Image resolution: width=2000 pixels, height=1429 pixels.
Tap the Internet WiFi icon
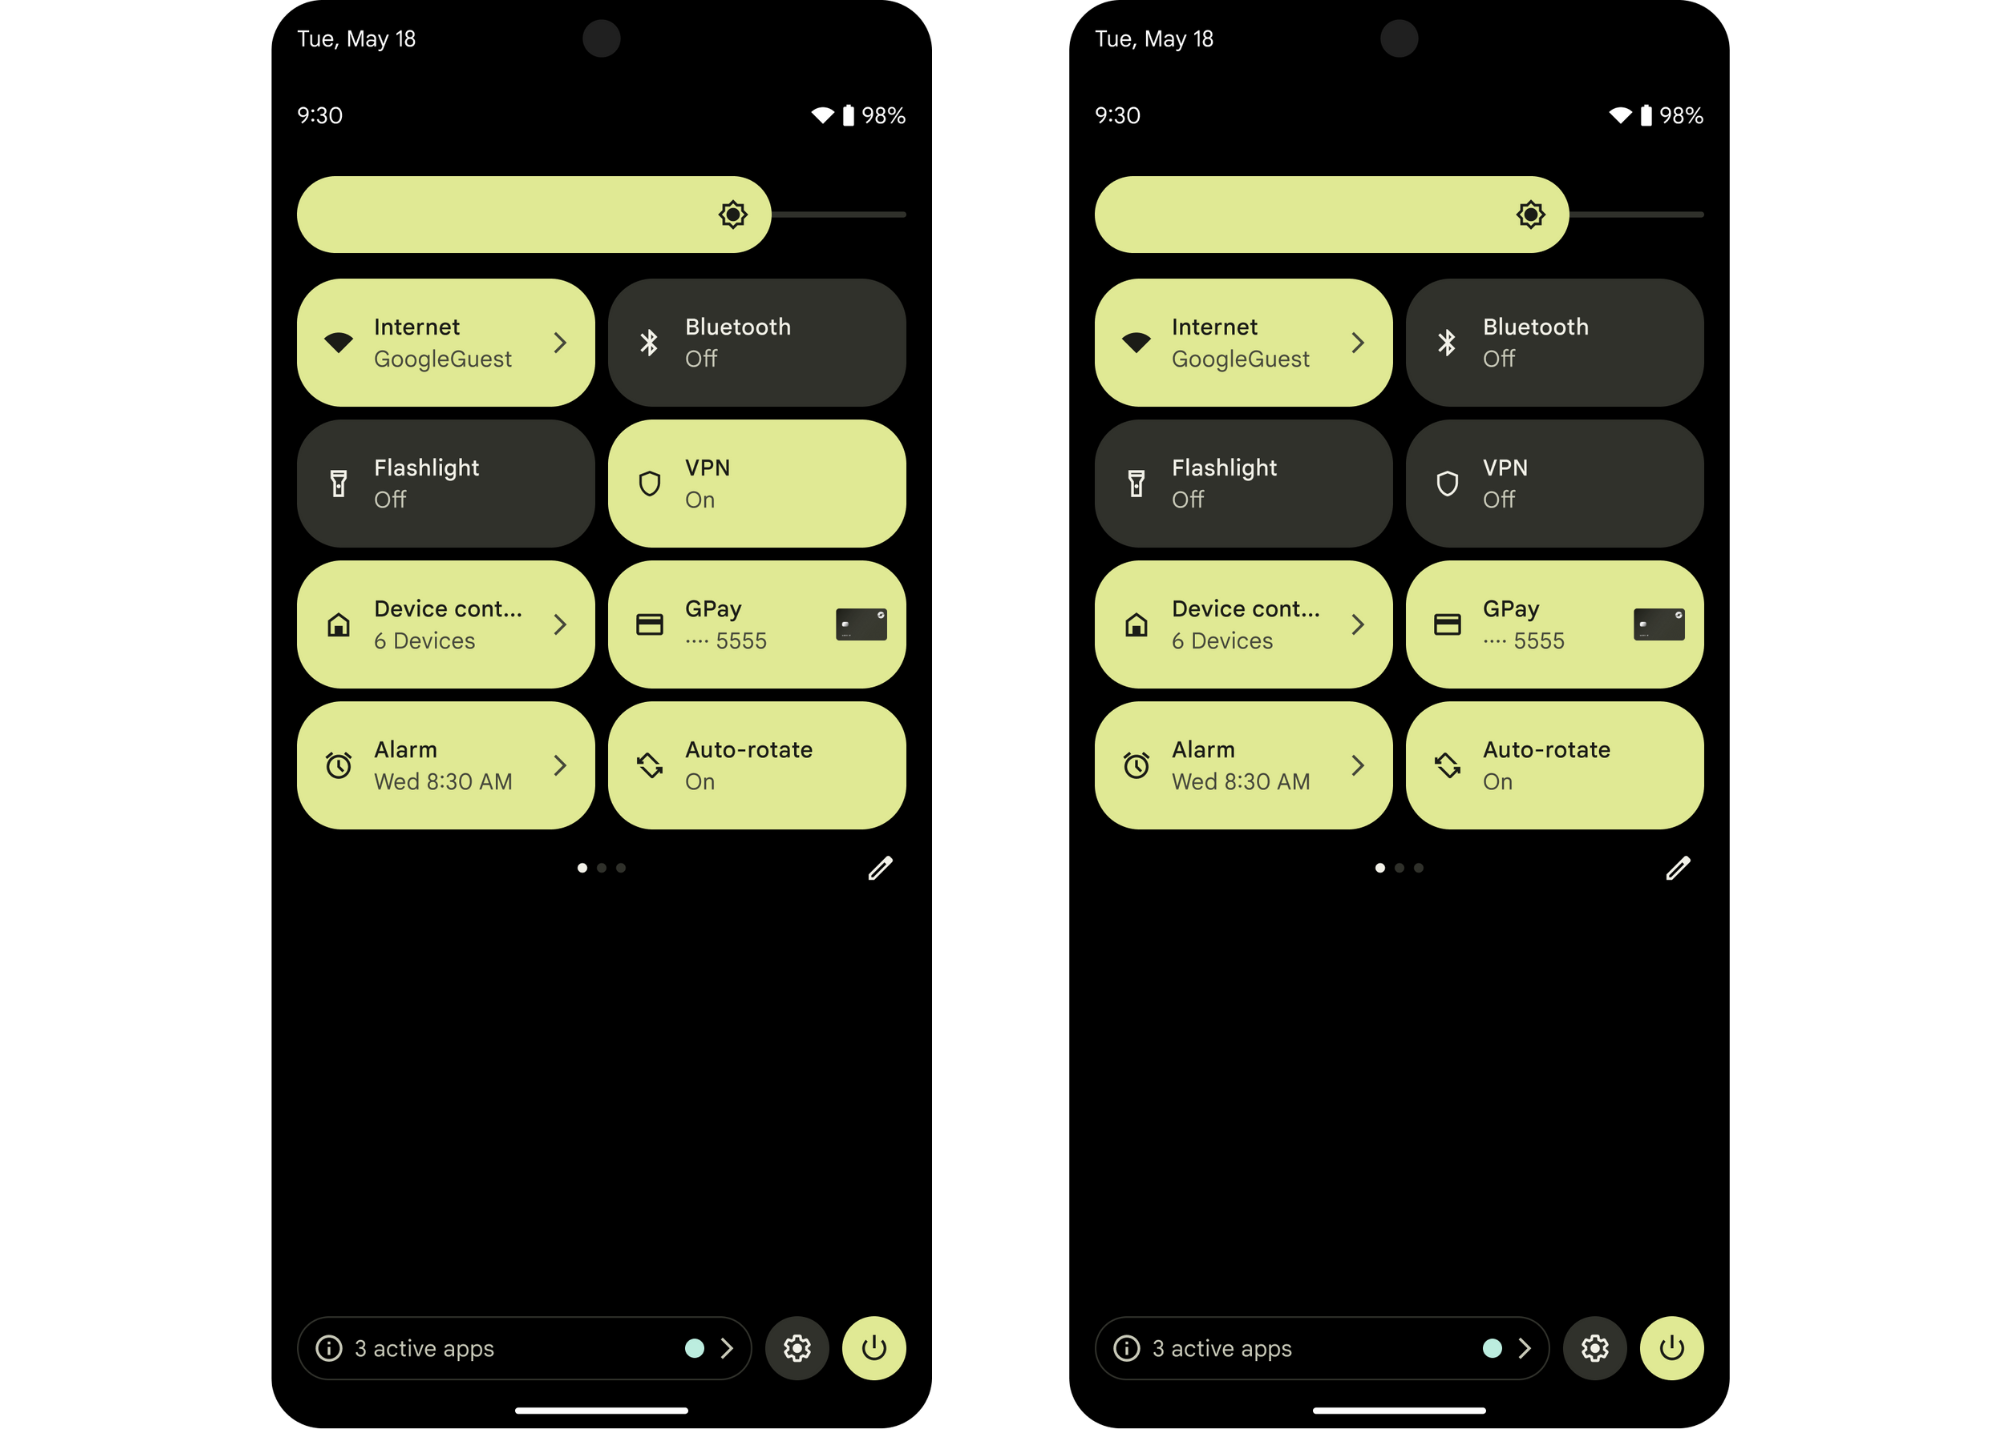coord(337,342)
